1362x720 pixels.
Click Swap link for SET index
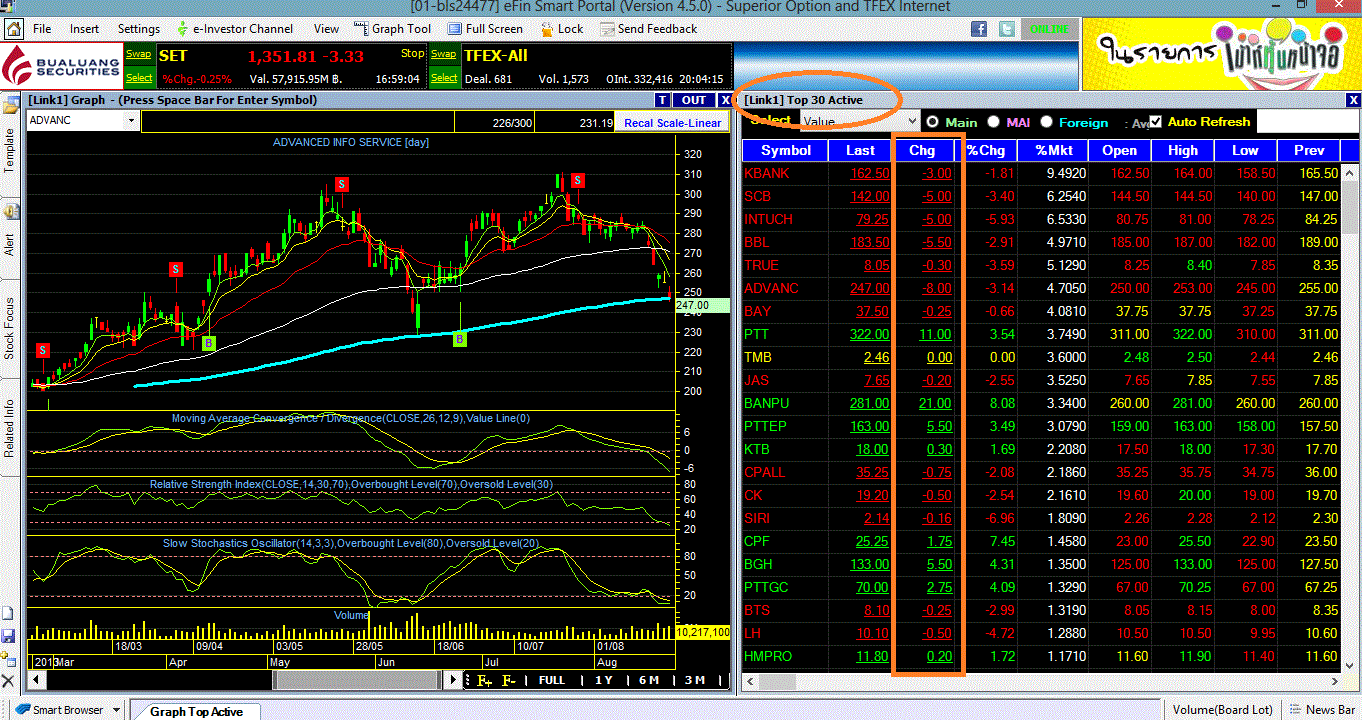[x=139, y=55]
